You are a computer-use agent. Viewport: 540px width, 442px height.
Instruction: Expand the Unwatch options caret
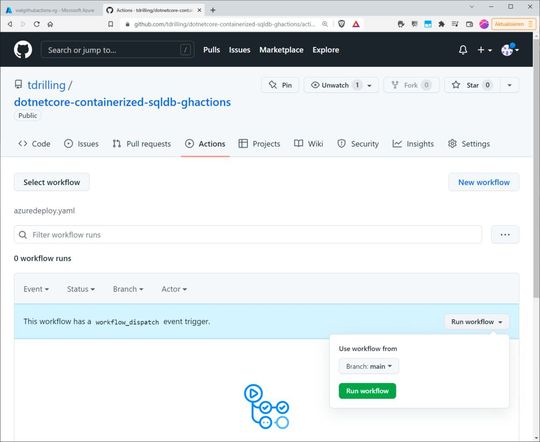370,85
